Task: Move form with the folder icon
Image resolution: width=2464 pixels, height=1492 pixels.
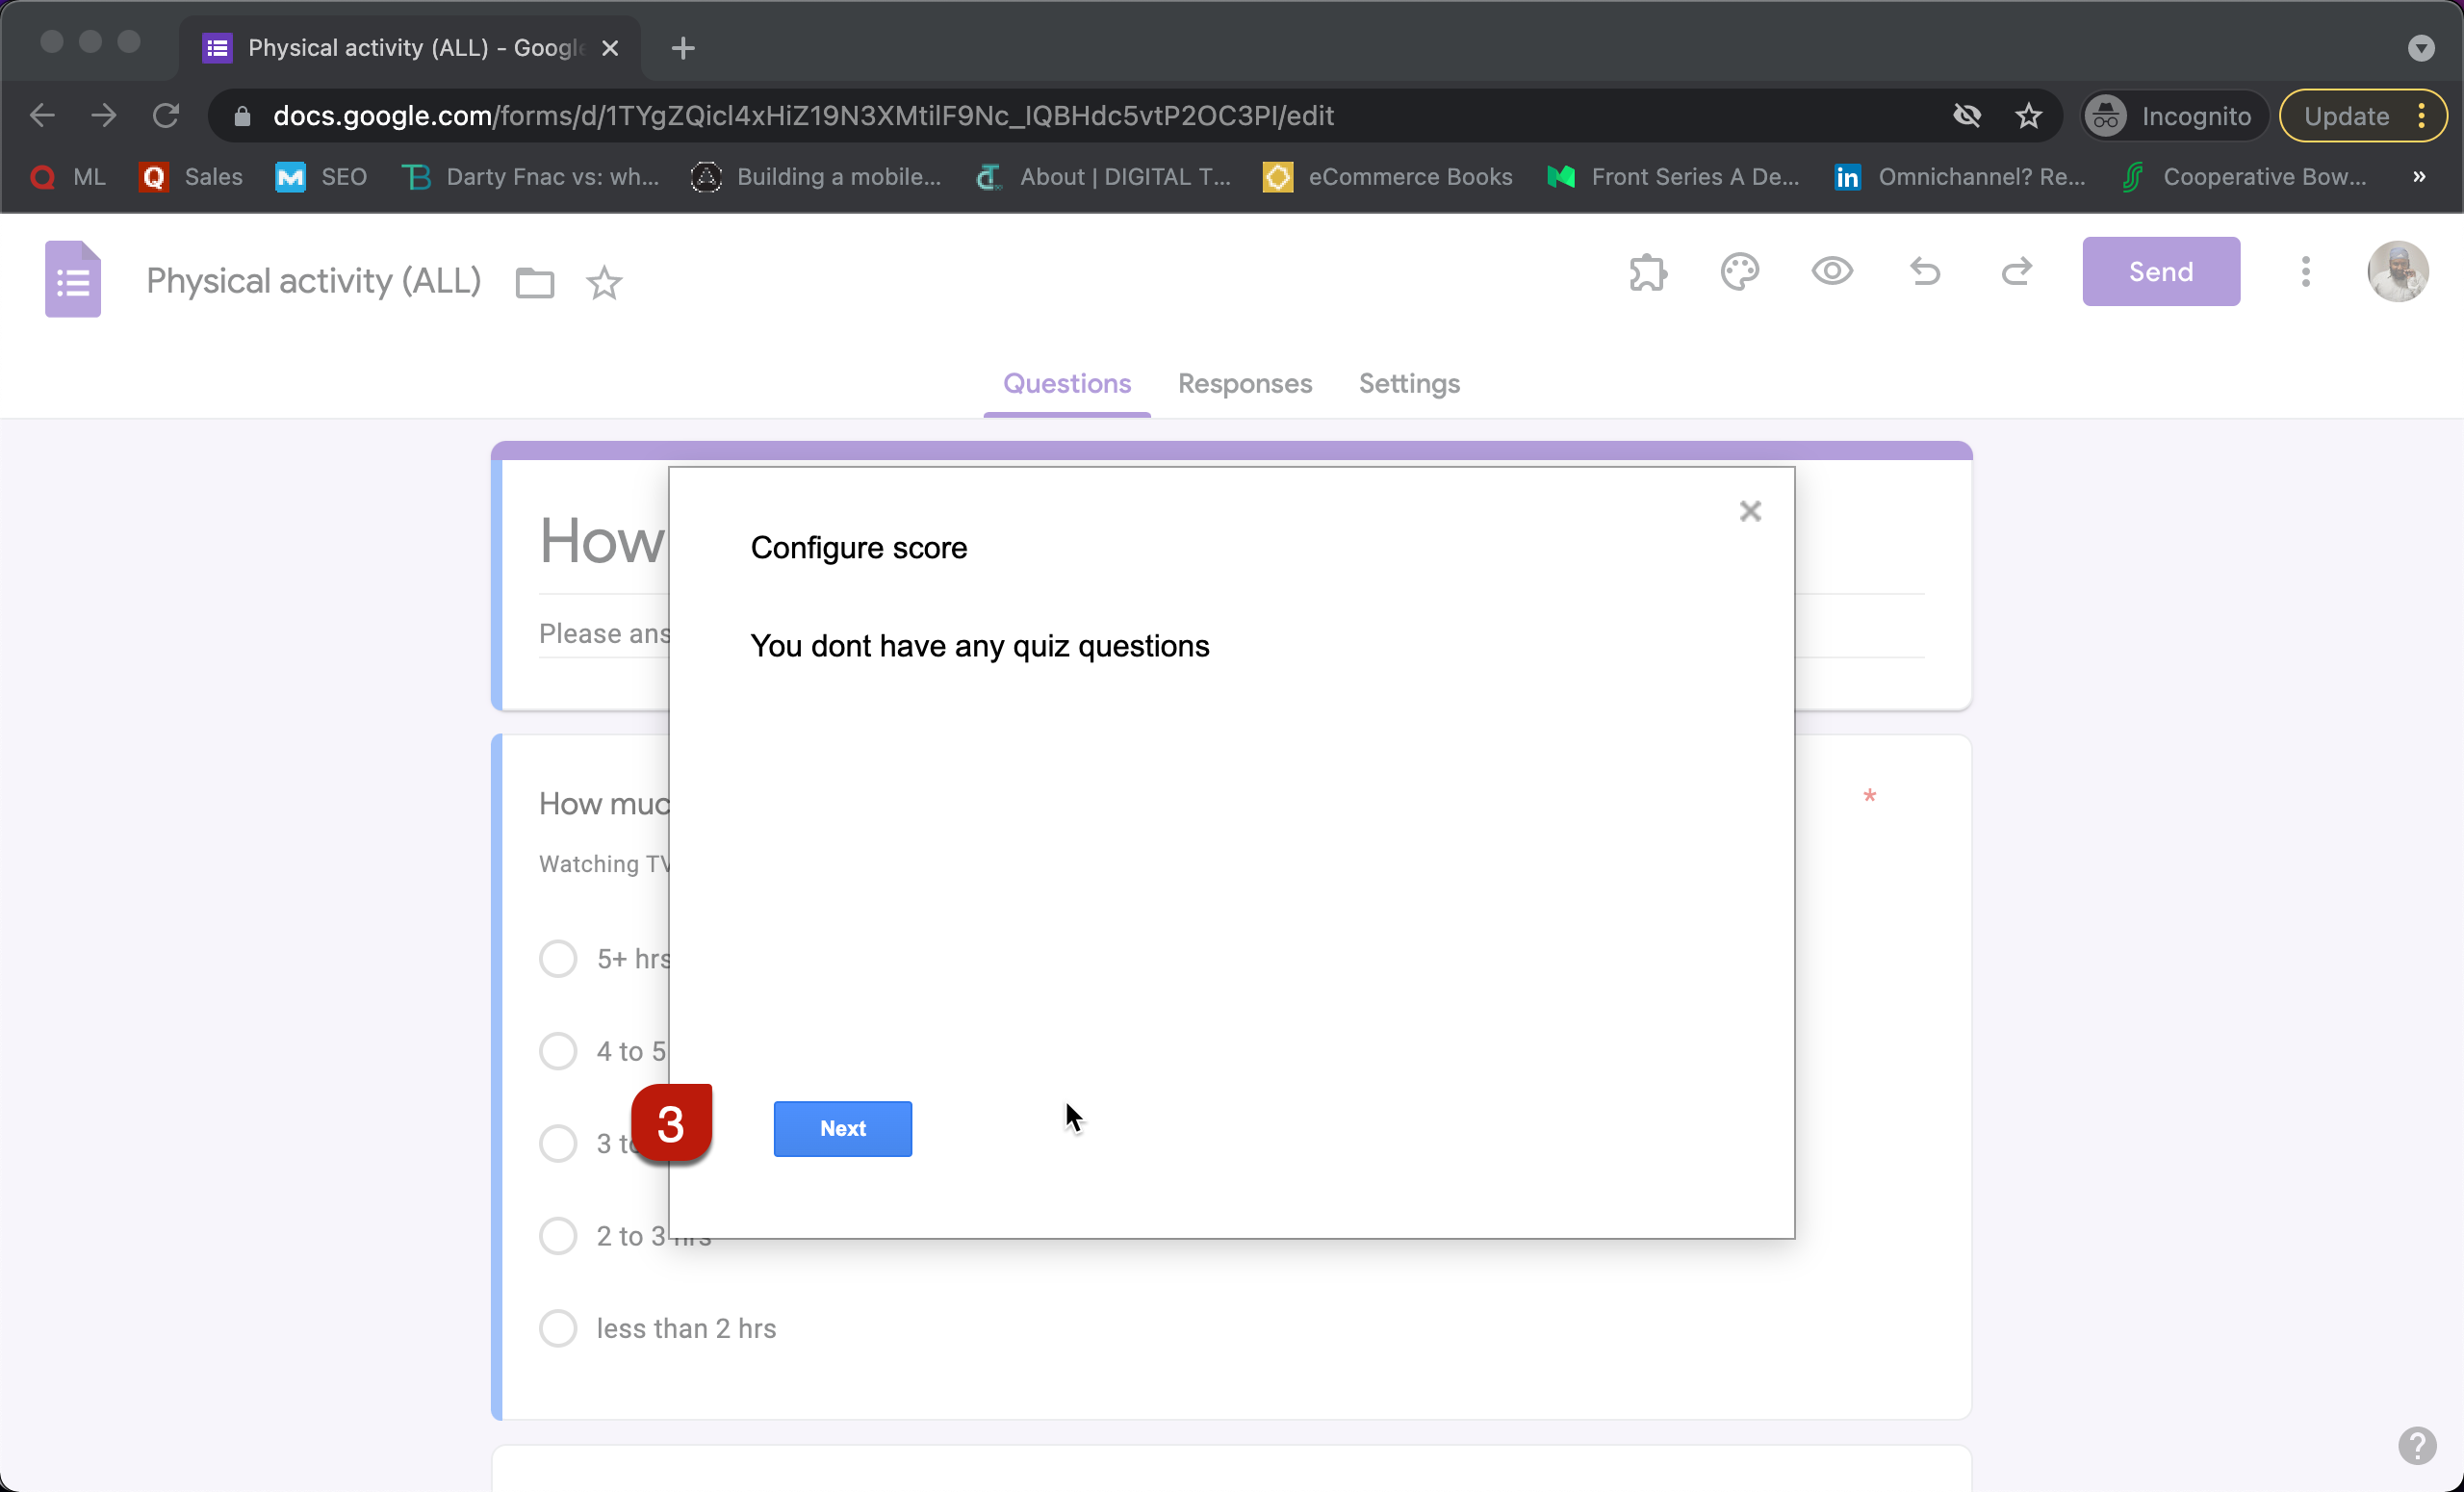Action: coord(535,282)
